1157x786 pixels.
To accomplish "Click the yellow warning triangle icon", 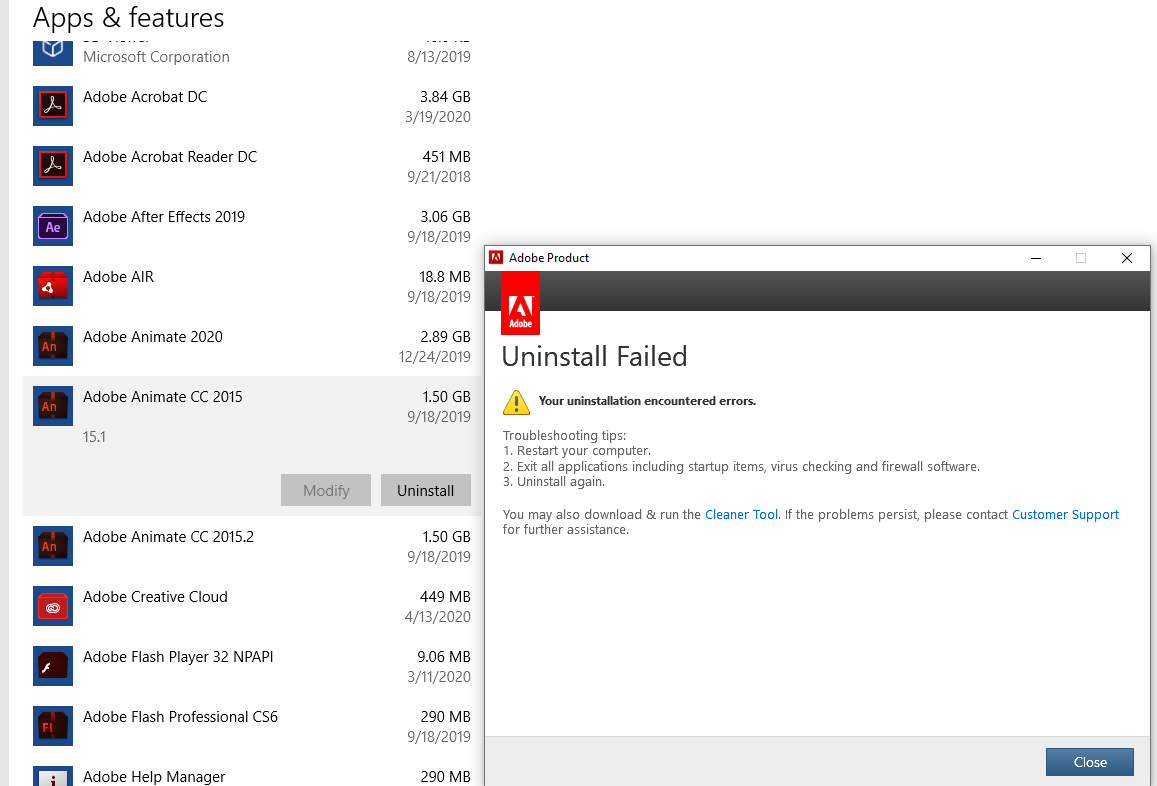I will tap(517, 402).
